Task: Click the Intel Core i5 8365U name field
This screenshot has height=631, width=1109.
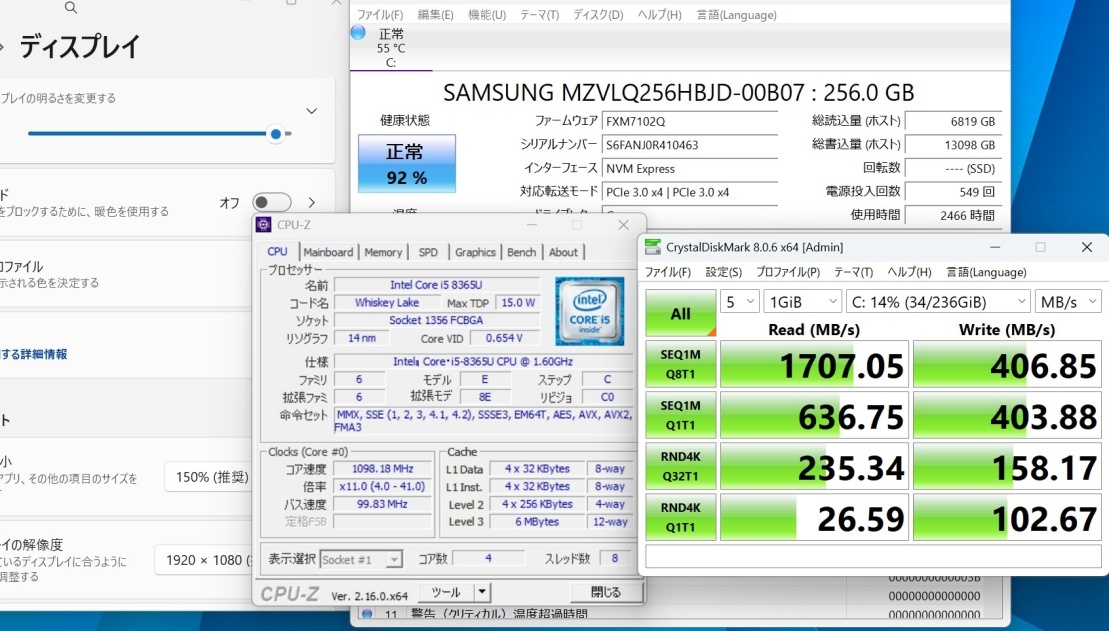Action: point(436,284)
